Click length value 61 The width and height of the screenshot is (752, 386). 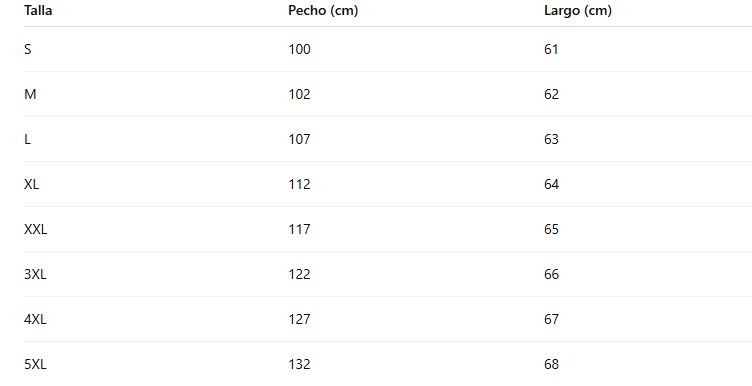point(551,49)
